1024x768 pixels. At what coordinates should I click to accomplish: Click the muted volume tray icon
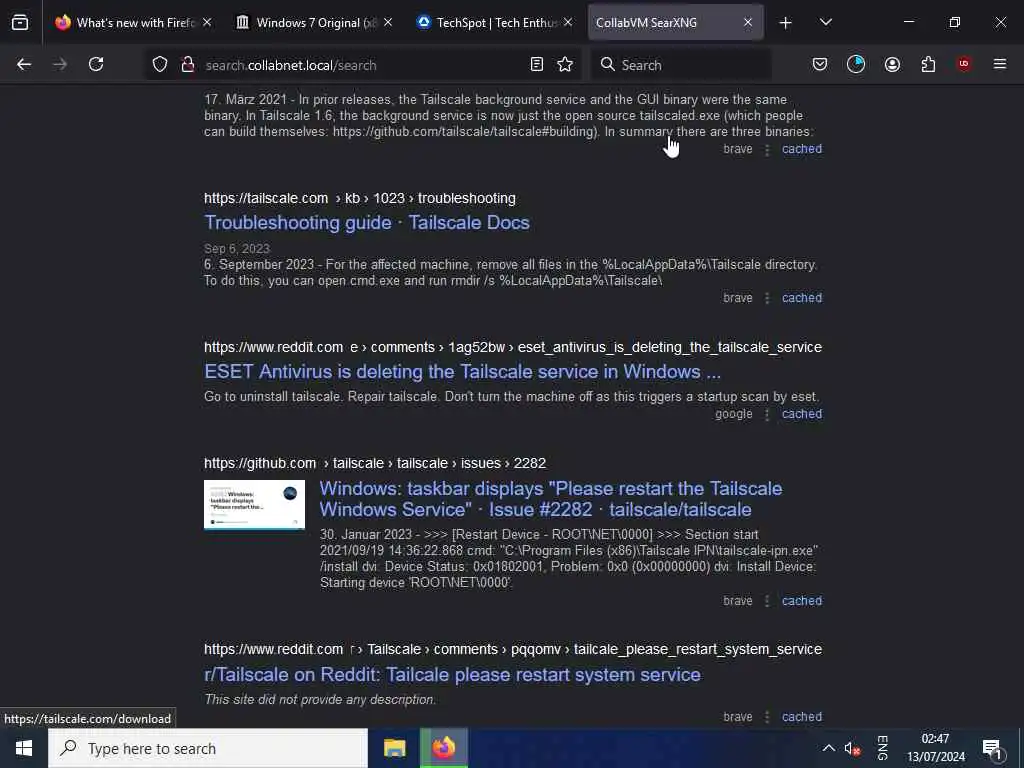coord(852,748)
